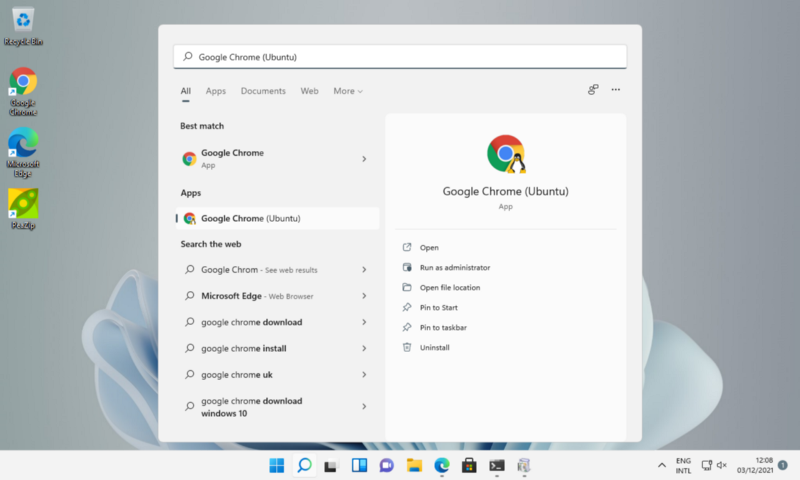The width and height of the screenshot is (800, 480).
Task: Open the notification badge in taskbar
Action: pyautogui.click(x=783, y=465)
